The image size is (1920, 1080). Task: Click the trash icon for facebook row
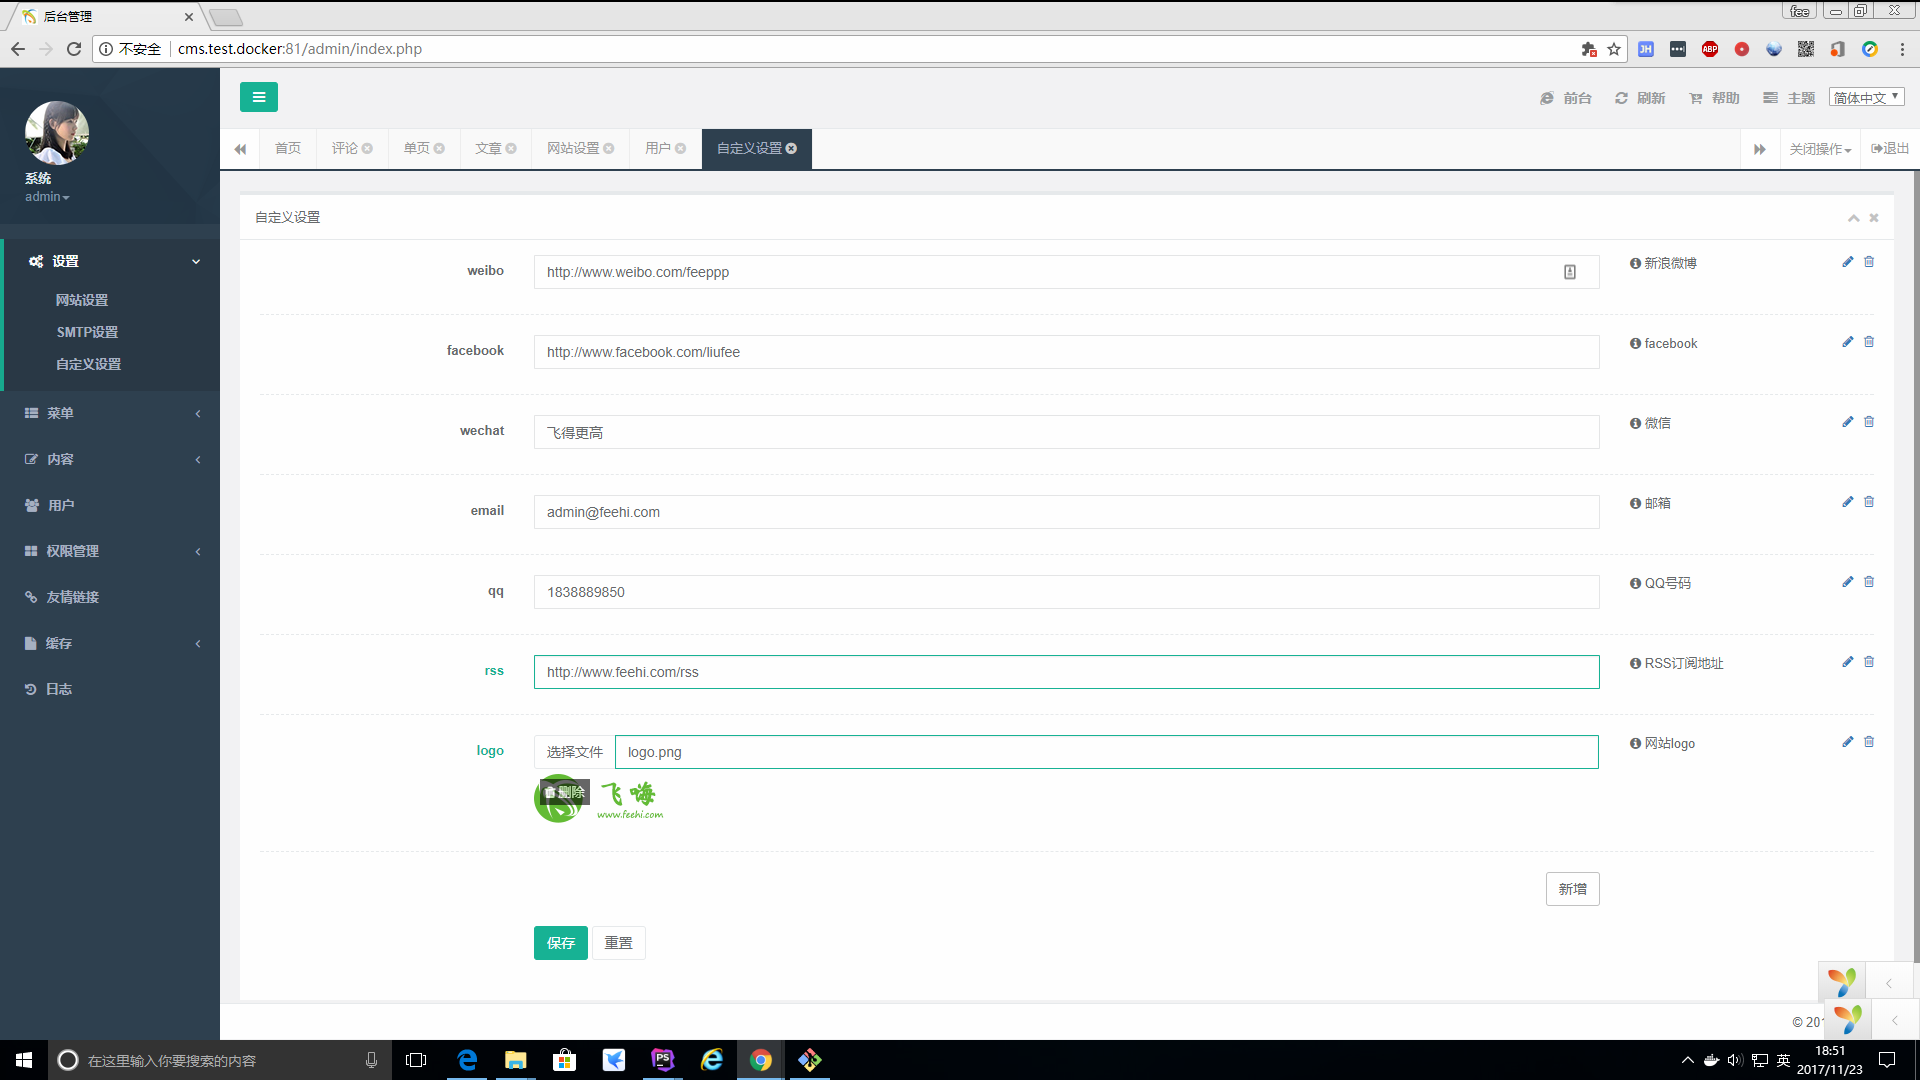coord(1868,342)
